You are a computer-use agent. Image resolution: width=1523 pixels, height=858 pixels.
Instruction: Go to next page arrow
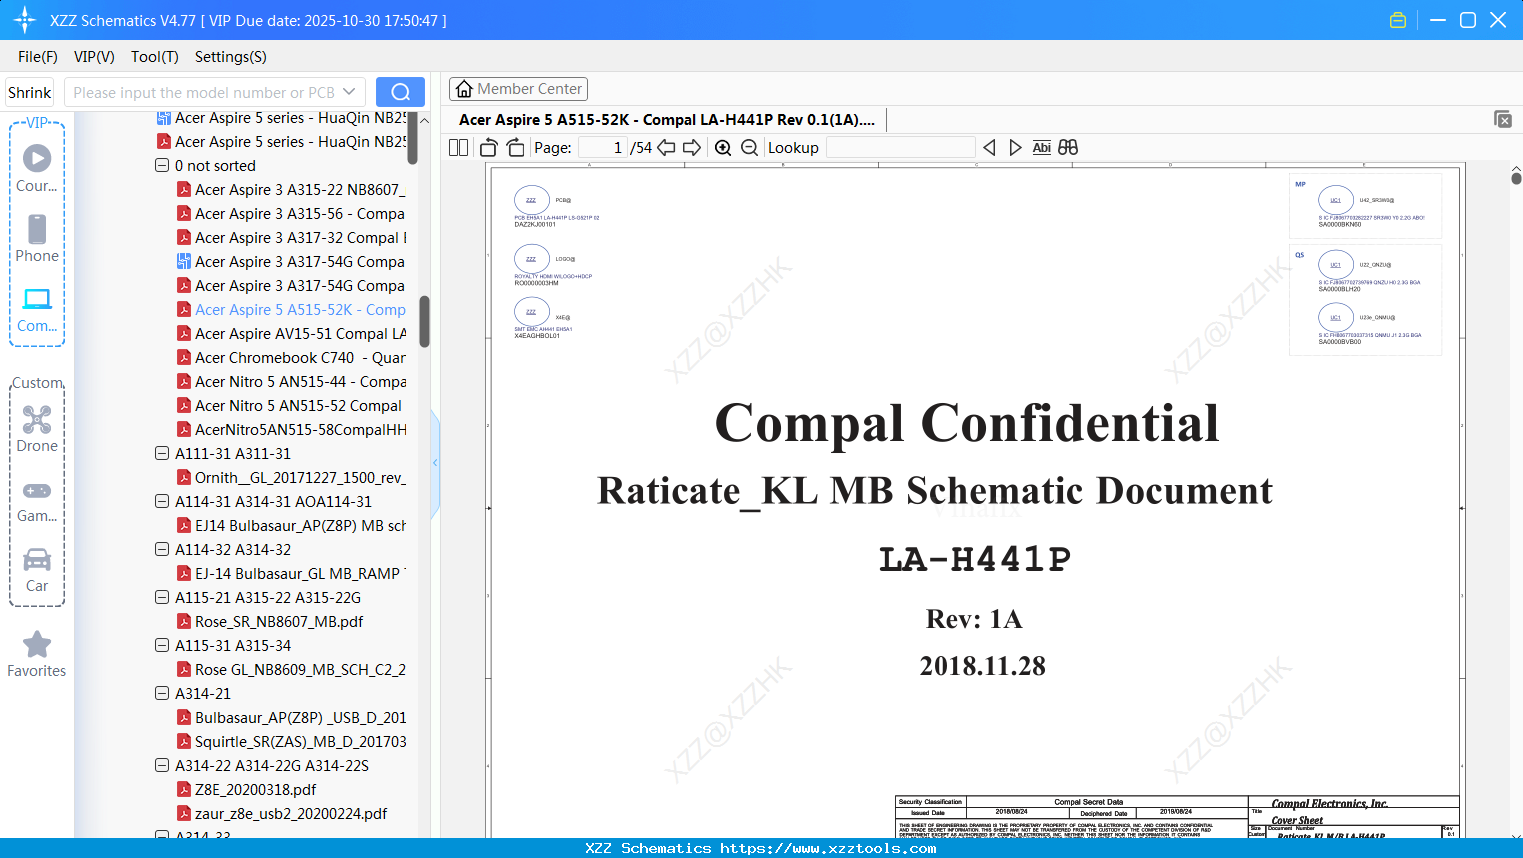pyautogui.click(x=692, y=148)
